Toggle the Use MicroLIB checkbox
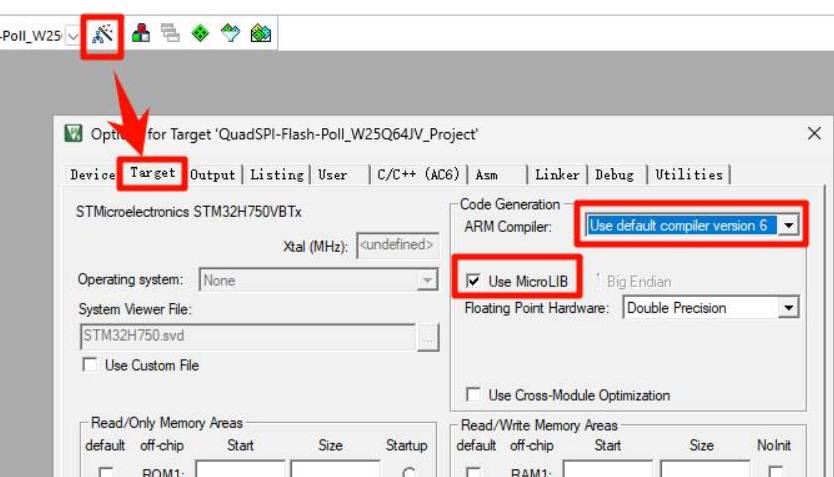The width and height of the screenshot is (834, 477). point(473,280)
